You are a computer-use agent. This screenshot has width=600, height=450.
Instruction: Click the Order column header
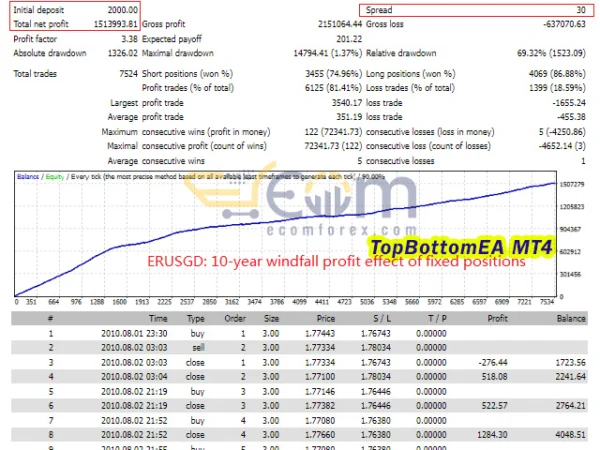[x=235, y=318]
